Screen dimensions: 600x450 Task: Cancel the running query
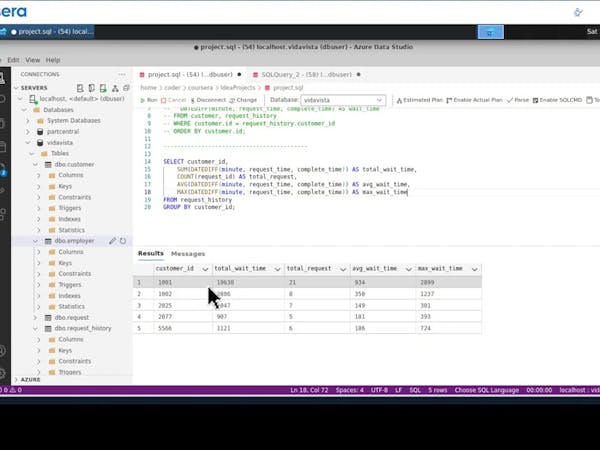(173, 100)
